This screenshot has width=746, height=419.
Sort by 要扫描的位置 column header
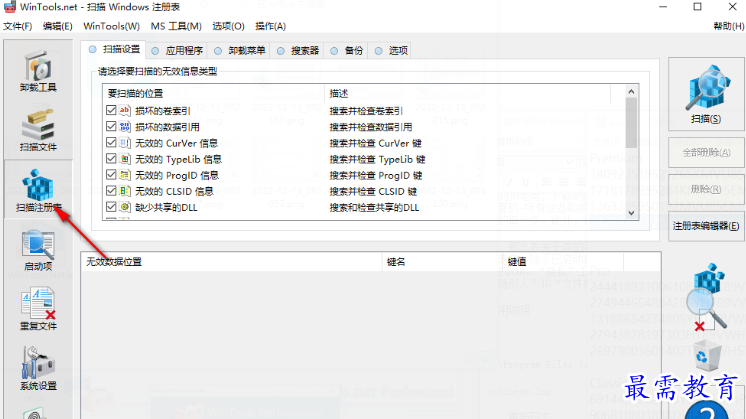coord(213,93)
